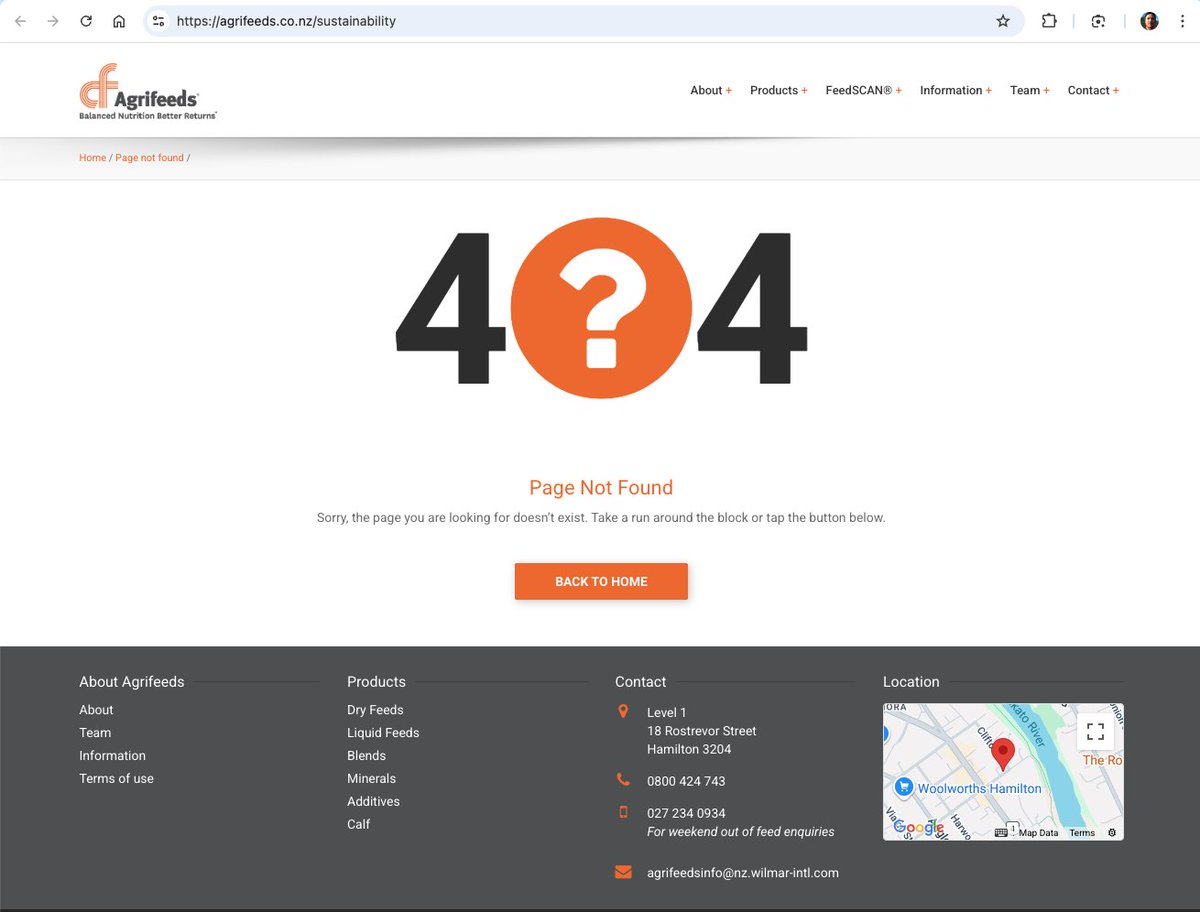1200x912 pixels.
Task: Open footer Terms of use link
Action: coord(116,779)
